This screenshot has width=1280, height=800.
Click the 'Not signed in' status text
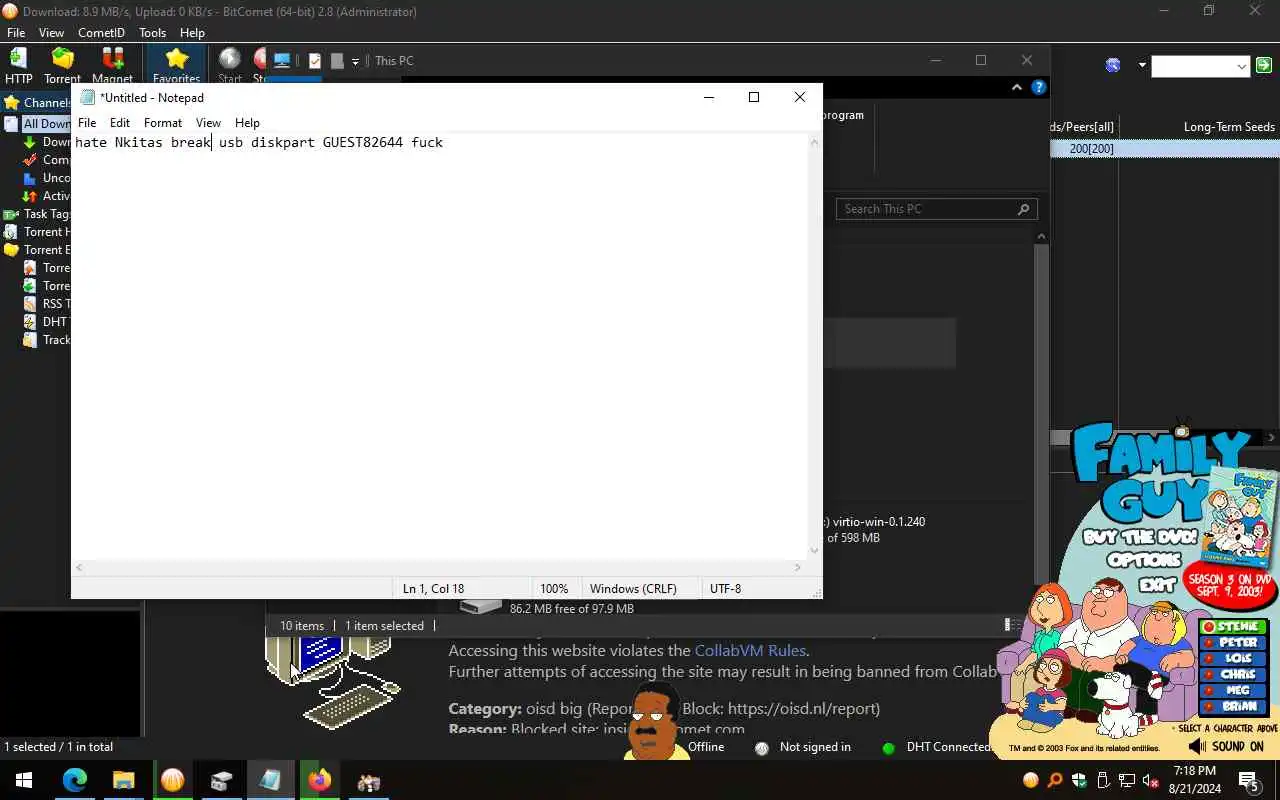815,747
